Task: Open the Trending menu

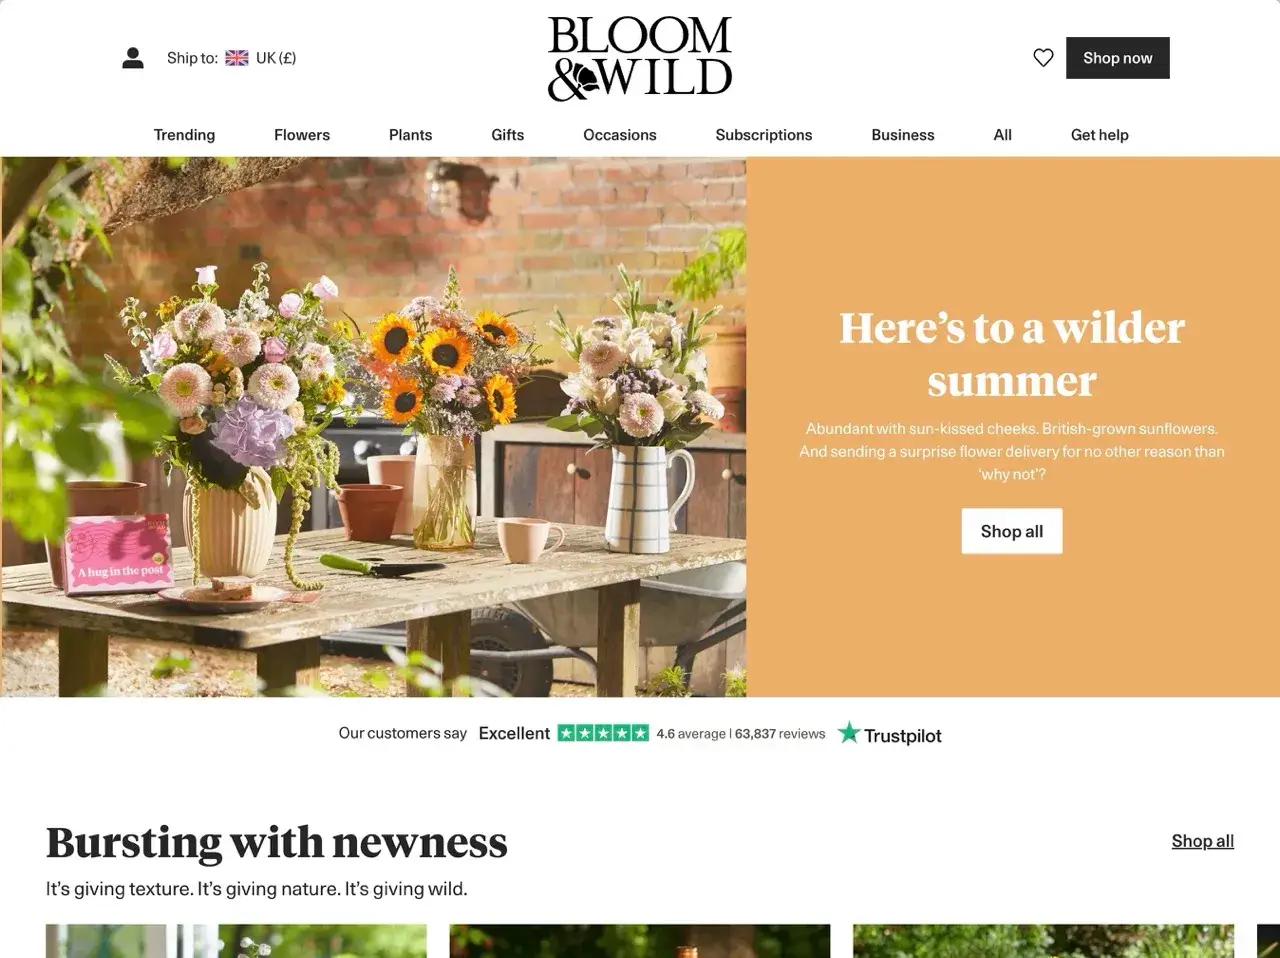Action: [x=184, y=135]
